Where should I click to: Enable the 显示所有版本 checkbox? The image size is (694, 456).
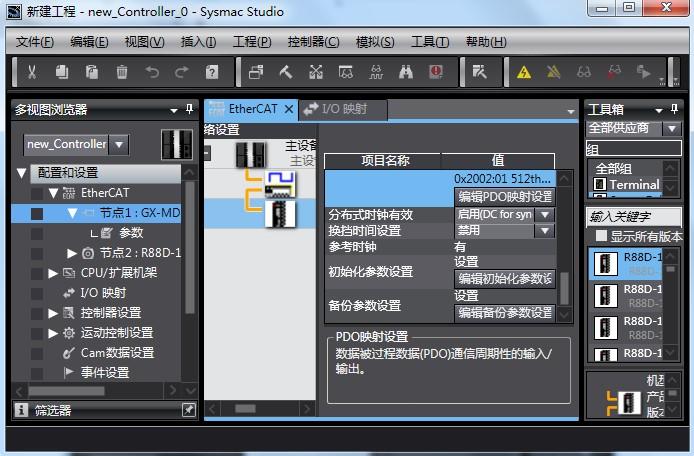point(601,236)
